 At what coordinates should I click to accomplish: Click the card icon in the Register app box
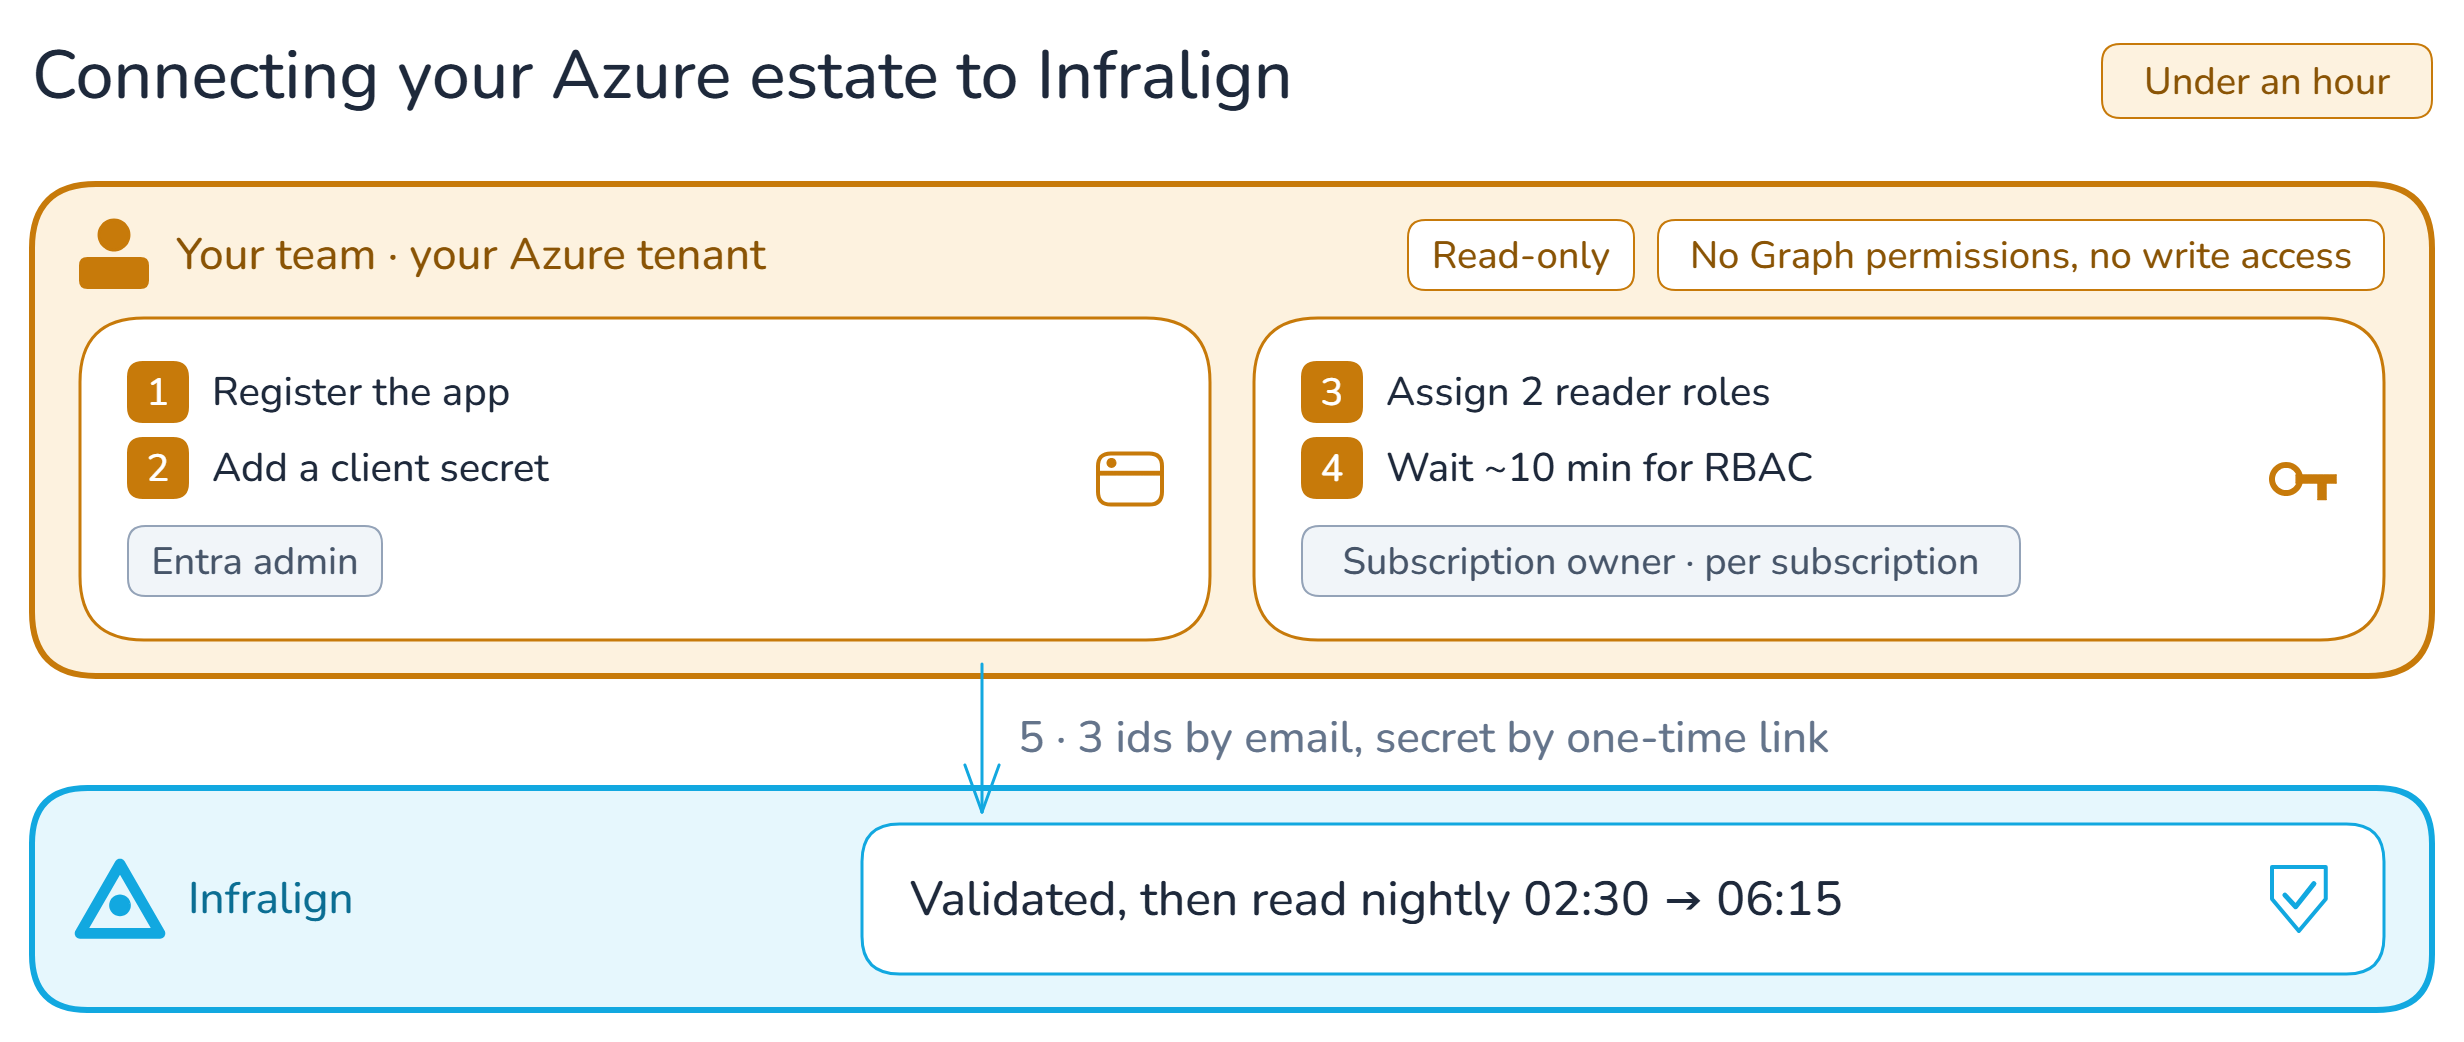coord(1130,479)
